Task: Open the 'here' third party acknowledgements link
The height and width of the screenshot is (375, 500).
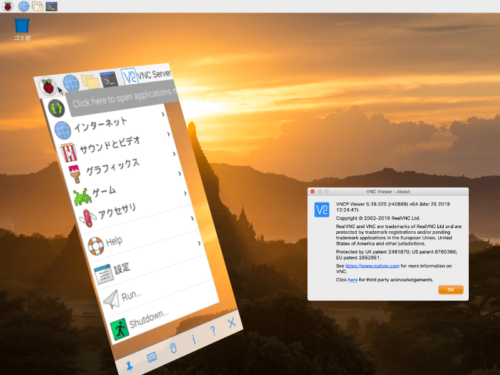Action: click(353, 280)
